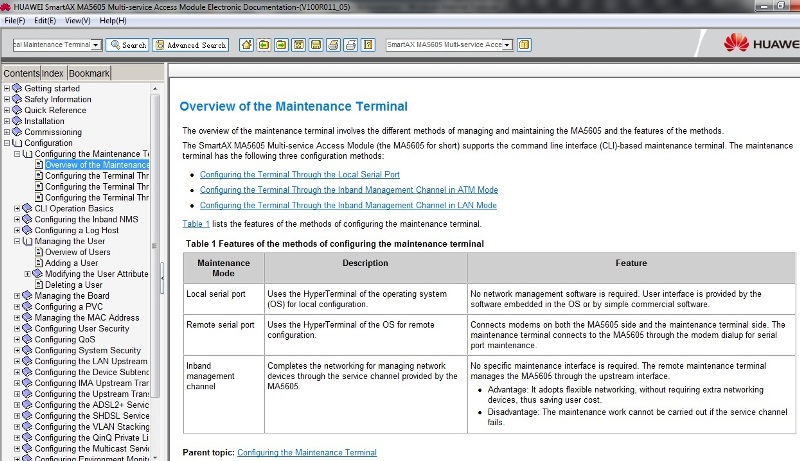Collapse the Configuration node
Image resolution: width=800 pixels, height=461 pixels.
click(x=7, y=143)
